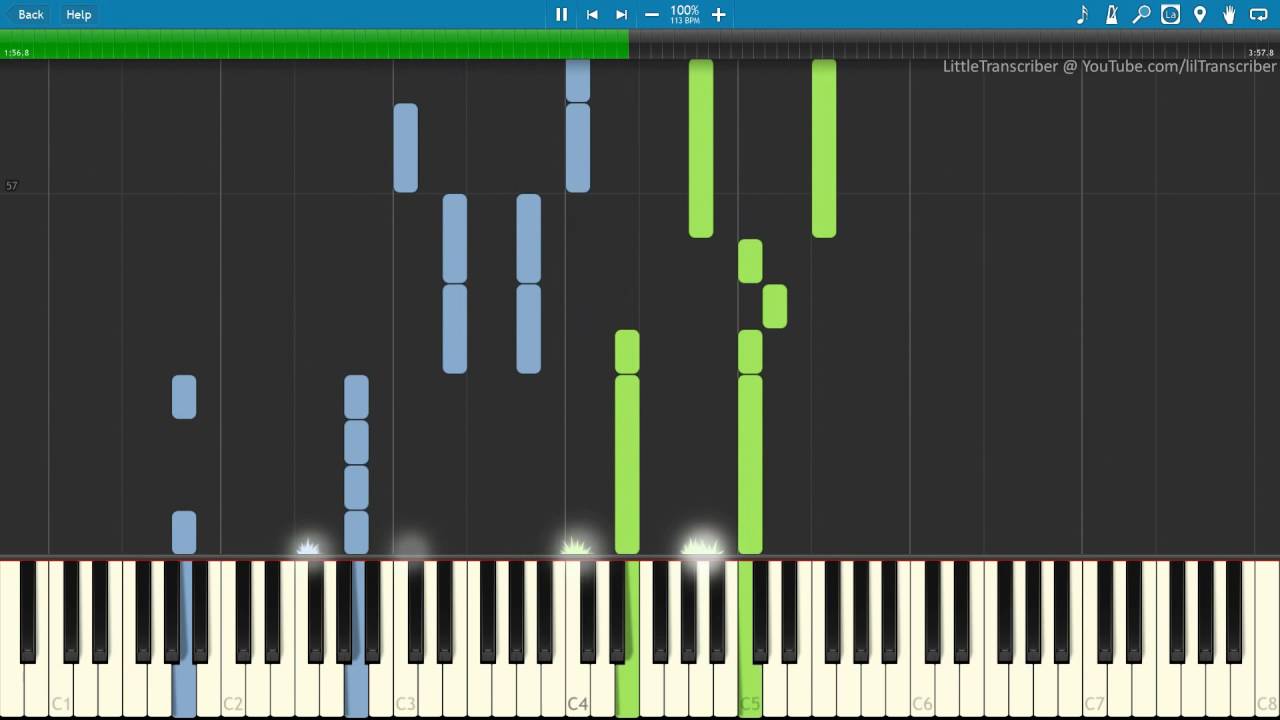Image resolution: width=1280 pixels, height=720 pixels.
Task: Increase playback speed with the plus button
Action: click(x=718, y=14)
